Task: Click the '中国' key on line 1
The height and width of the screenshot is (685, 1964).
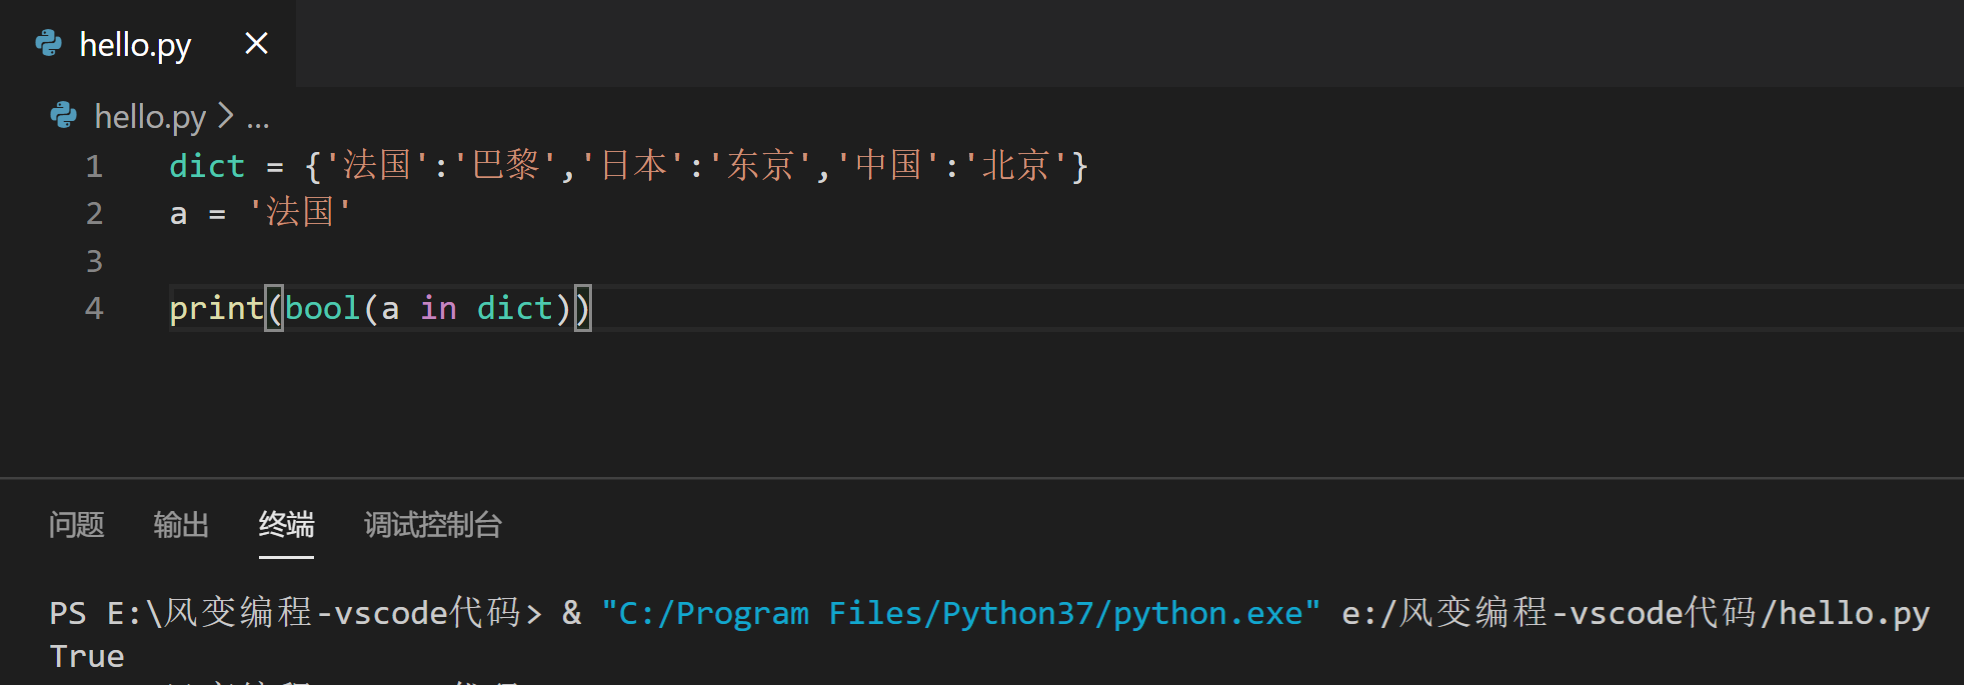Action: (889, 166)
